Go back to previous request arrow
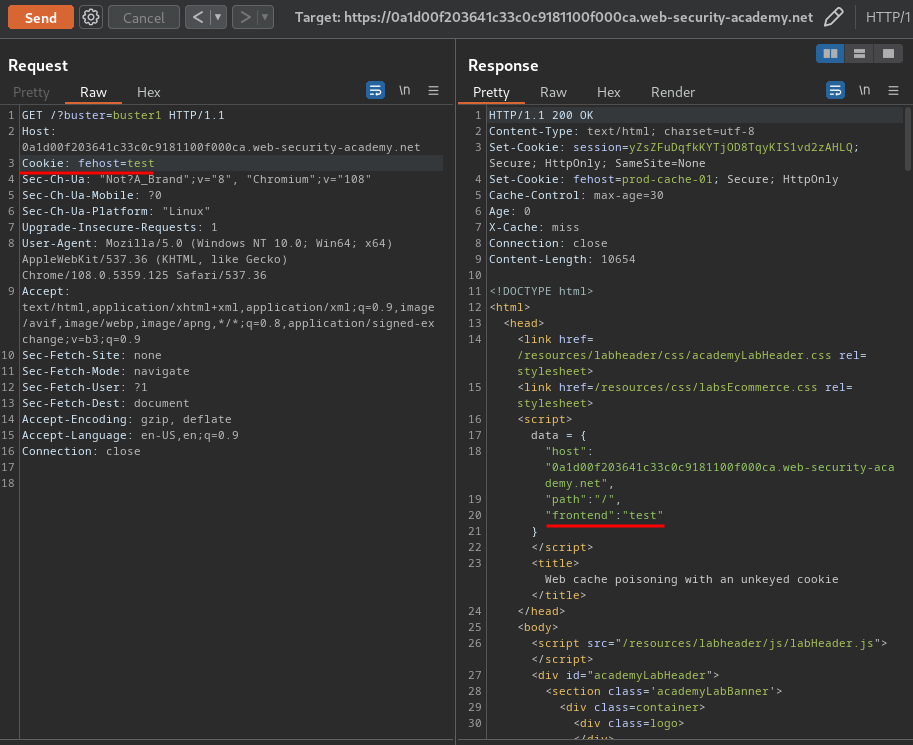913x745 pixels. click(x=198, y=17)
